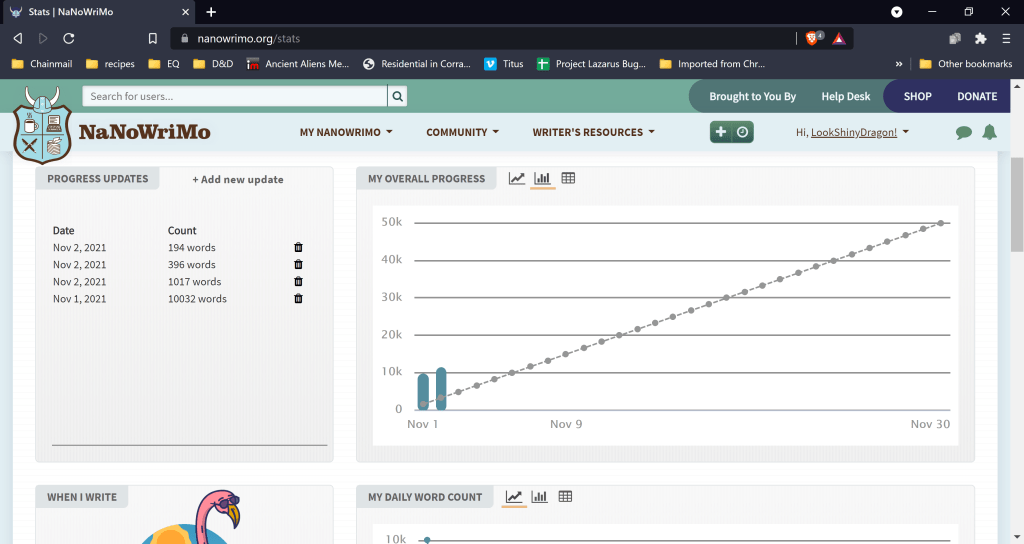1024x544 pixels.
Task: Click the Search for users field
Action: click(x=235, y=97)
